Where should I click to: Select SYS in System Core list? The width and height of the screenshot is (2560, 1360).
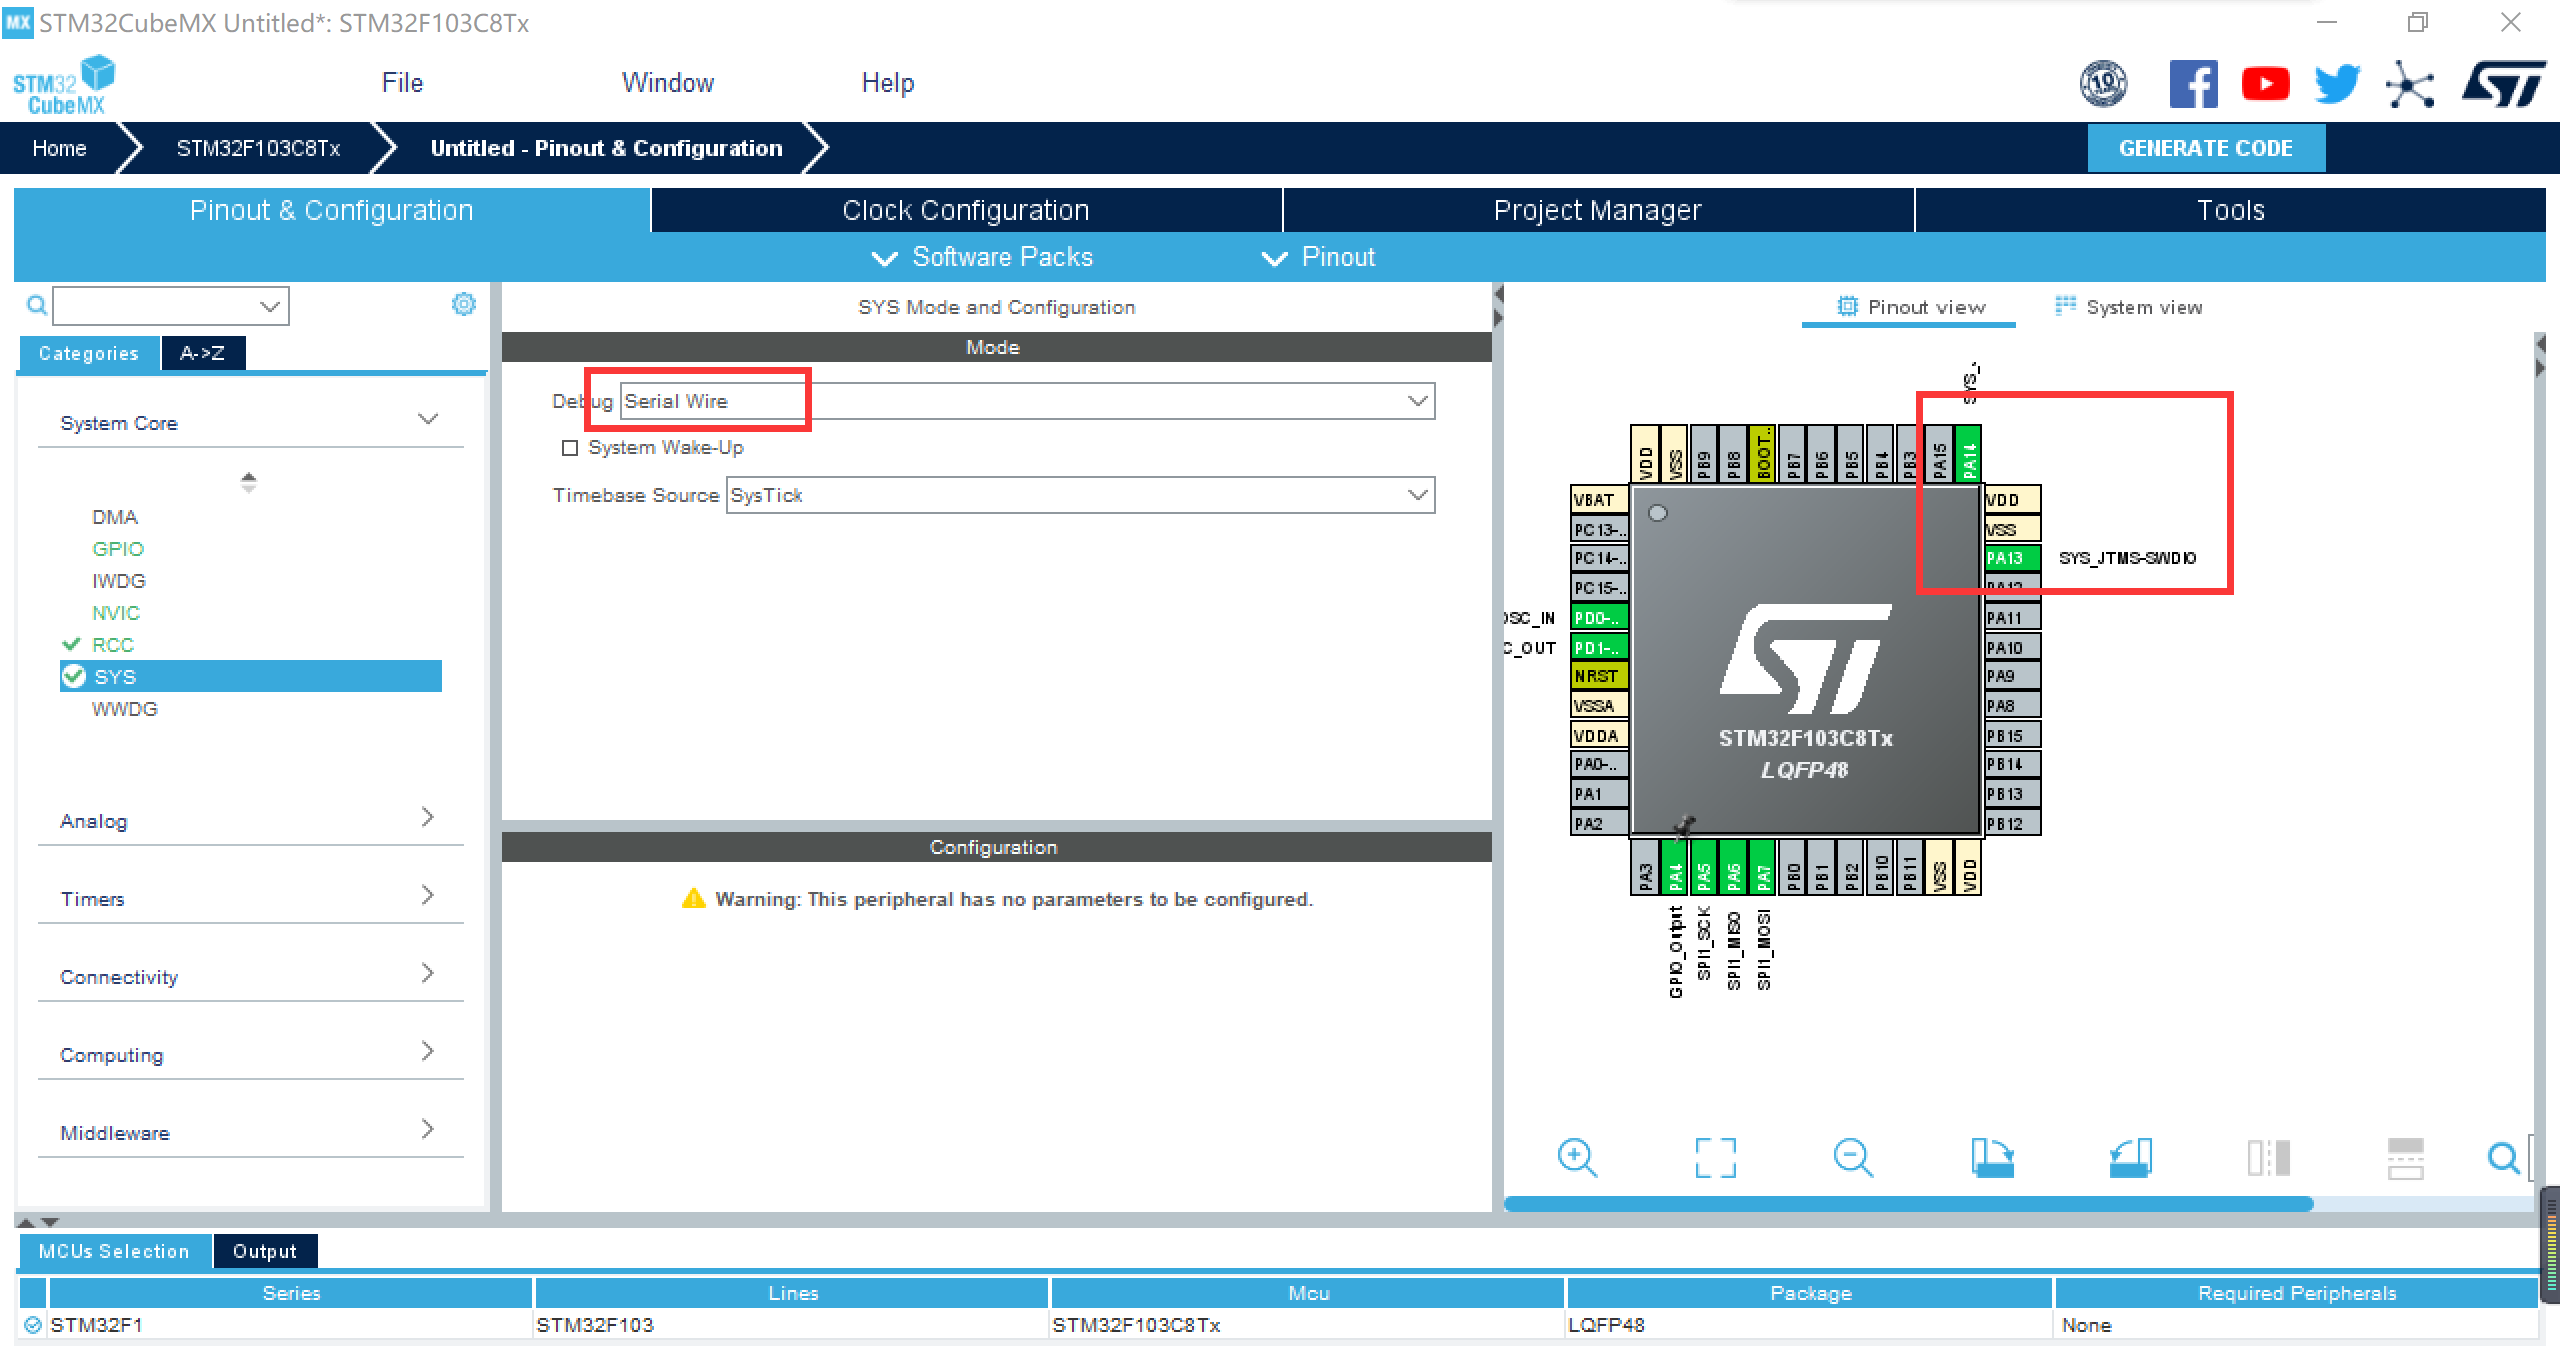[x=115, y=677]
